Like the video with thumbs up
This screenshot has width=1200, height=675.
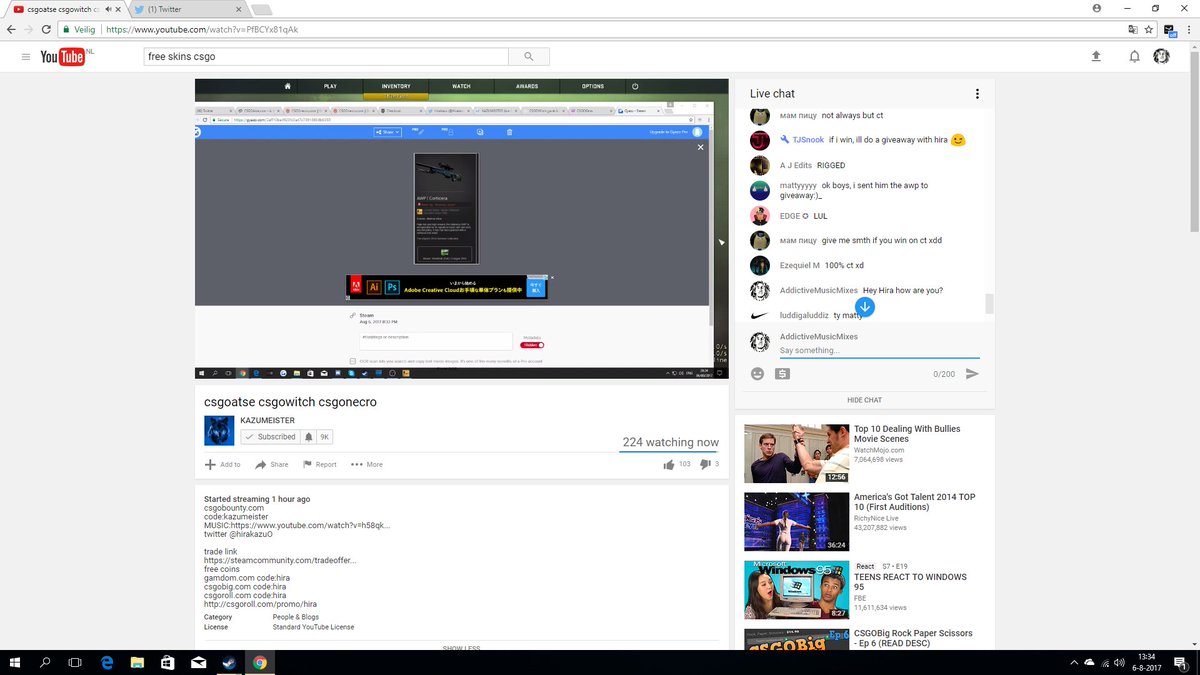[x=669, y=464]
